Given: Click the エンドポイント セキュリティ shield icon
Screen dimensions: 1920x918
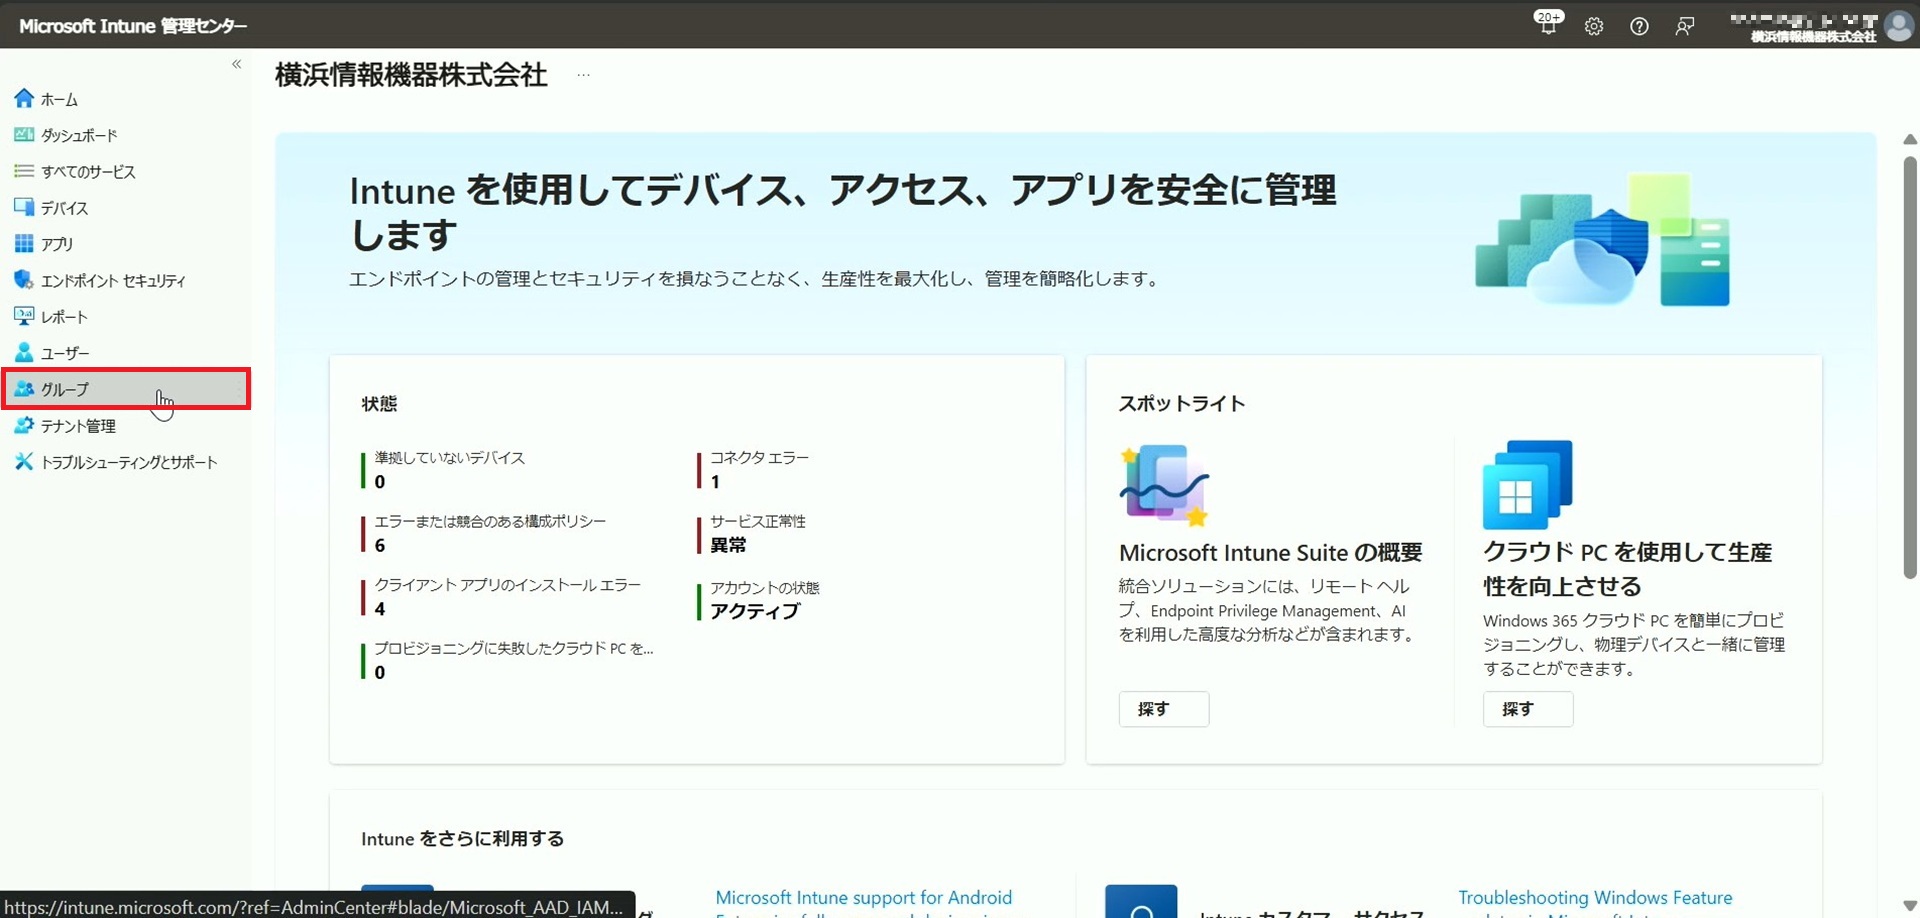Looking at the screenshot, I should [24, 280].
